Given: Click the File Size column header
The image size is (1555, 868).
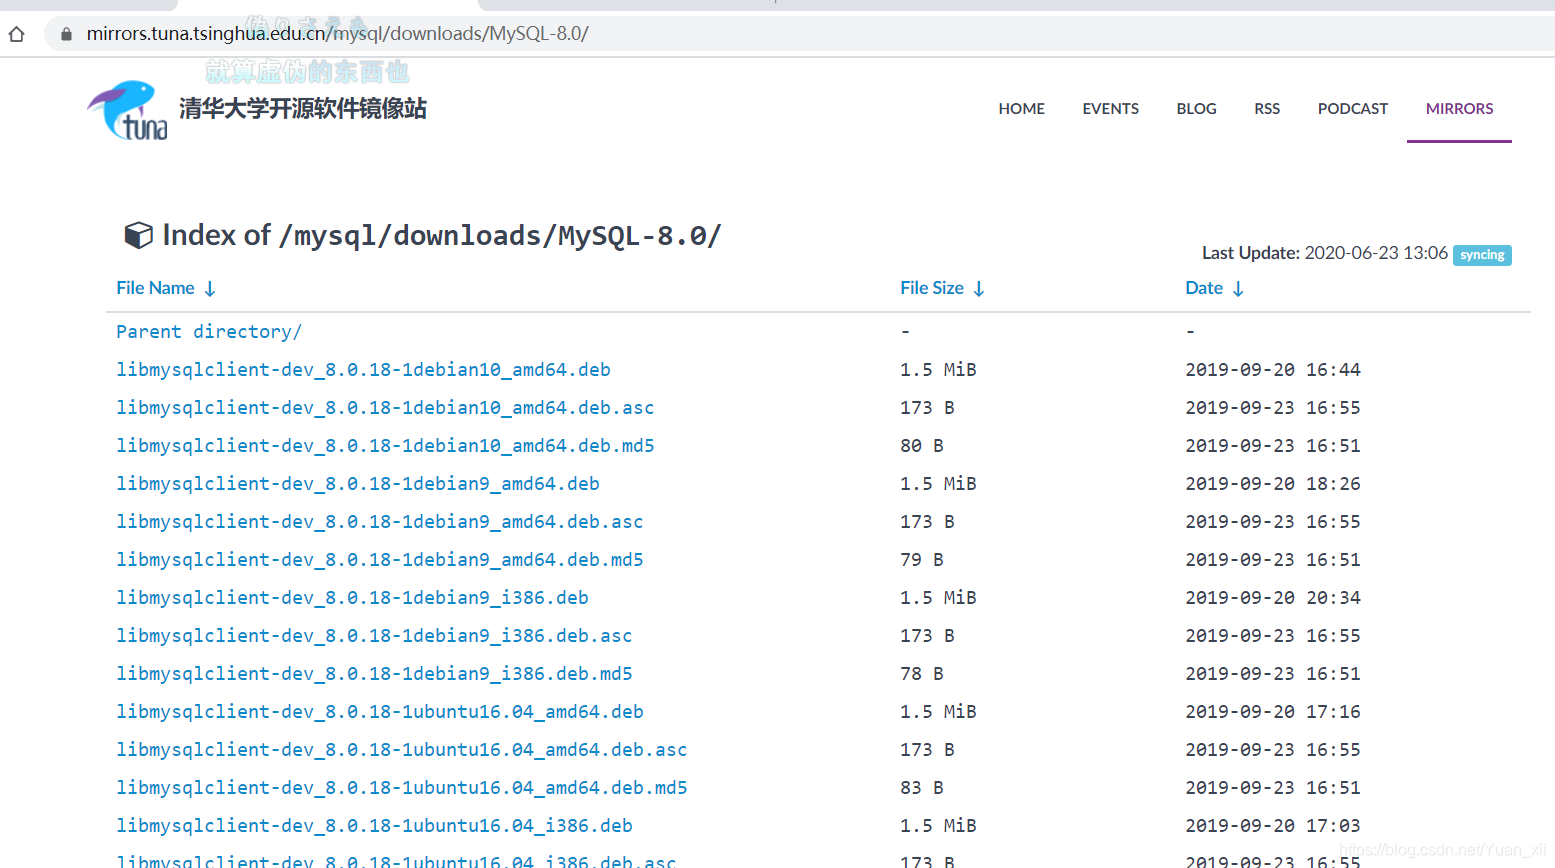Looking at the screenshot, I should click(931, 288).
